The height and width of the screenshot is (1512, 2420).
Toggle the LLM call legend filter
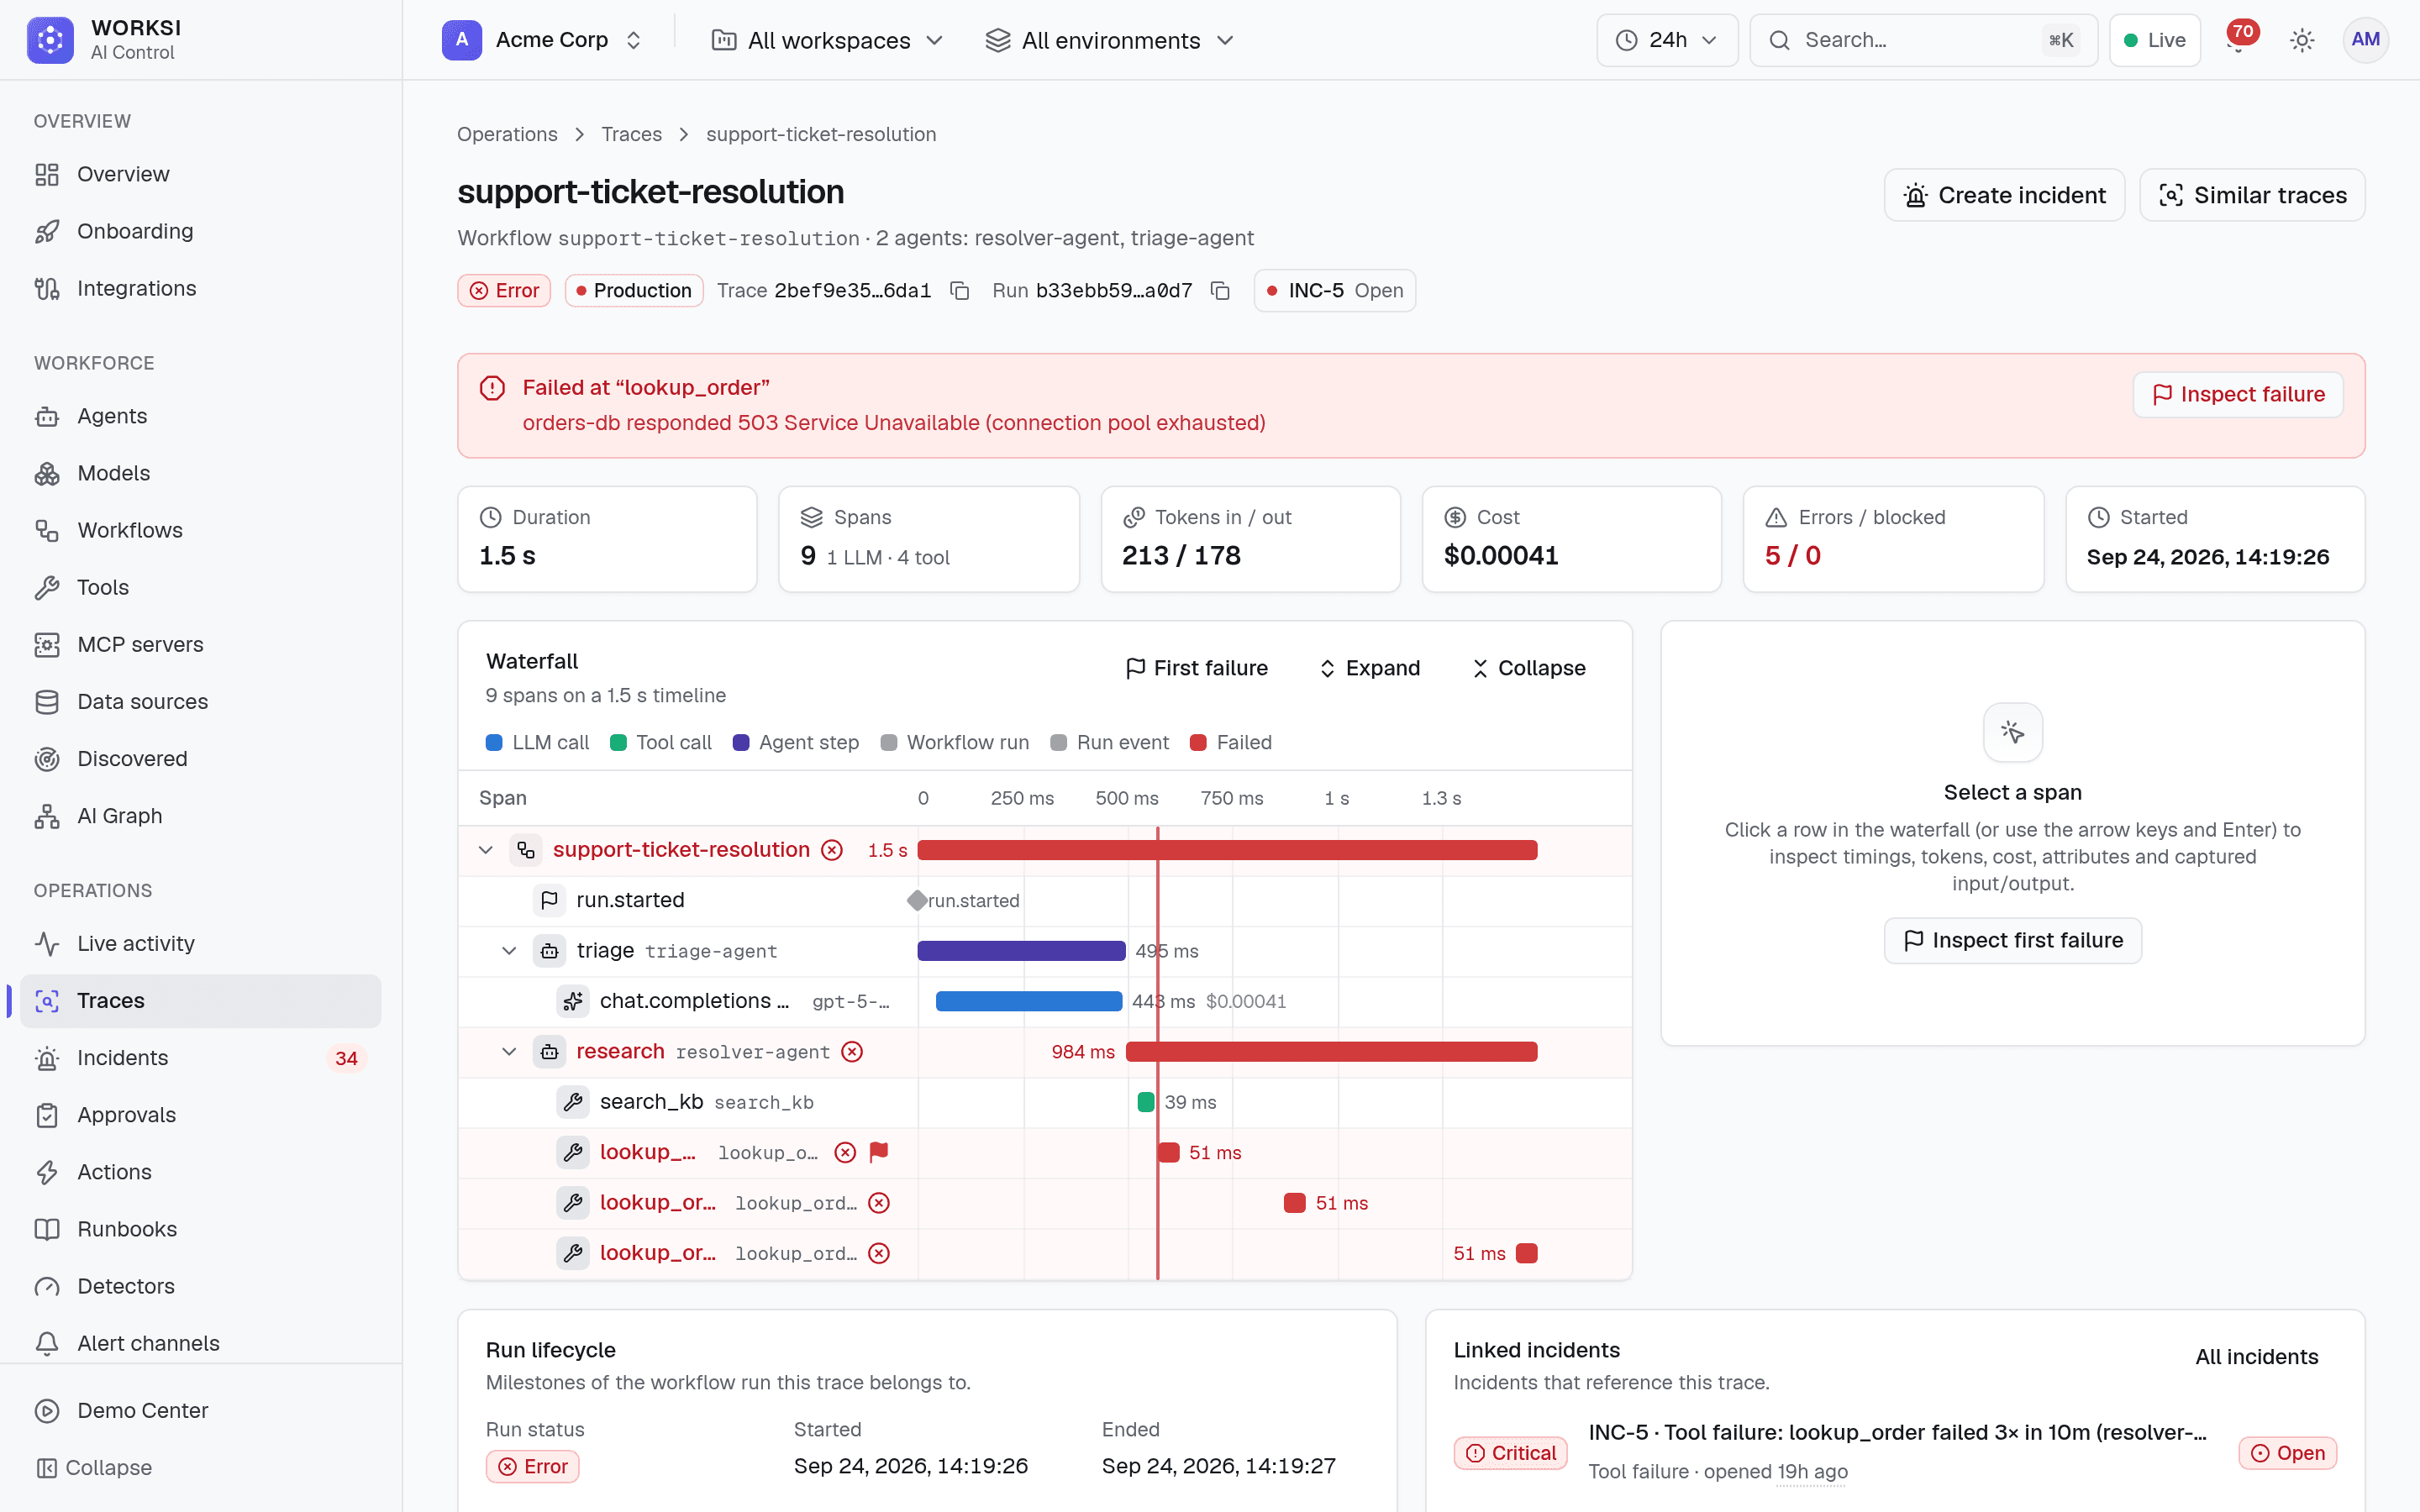(537, 742)
